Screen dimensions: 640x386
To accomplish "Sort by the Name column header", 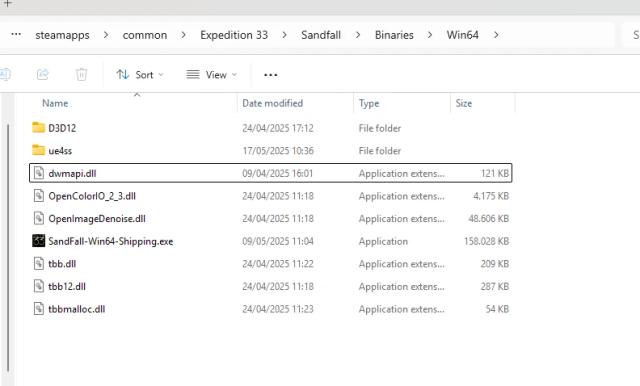I will [55, 103].
